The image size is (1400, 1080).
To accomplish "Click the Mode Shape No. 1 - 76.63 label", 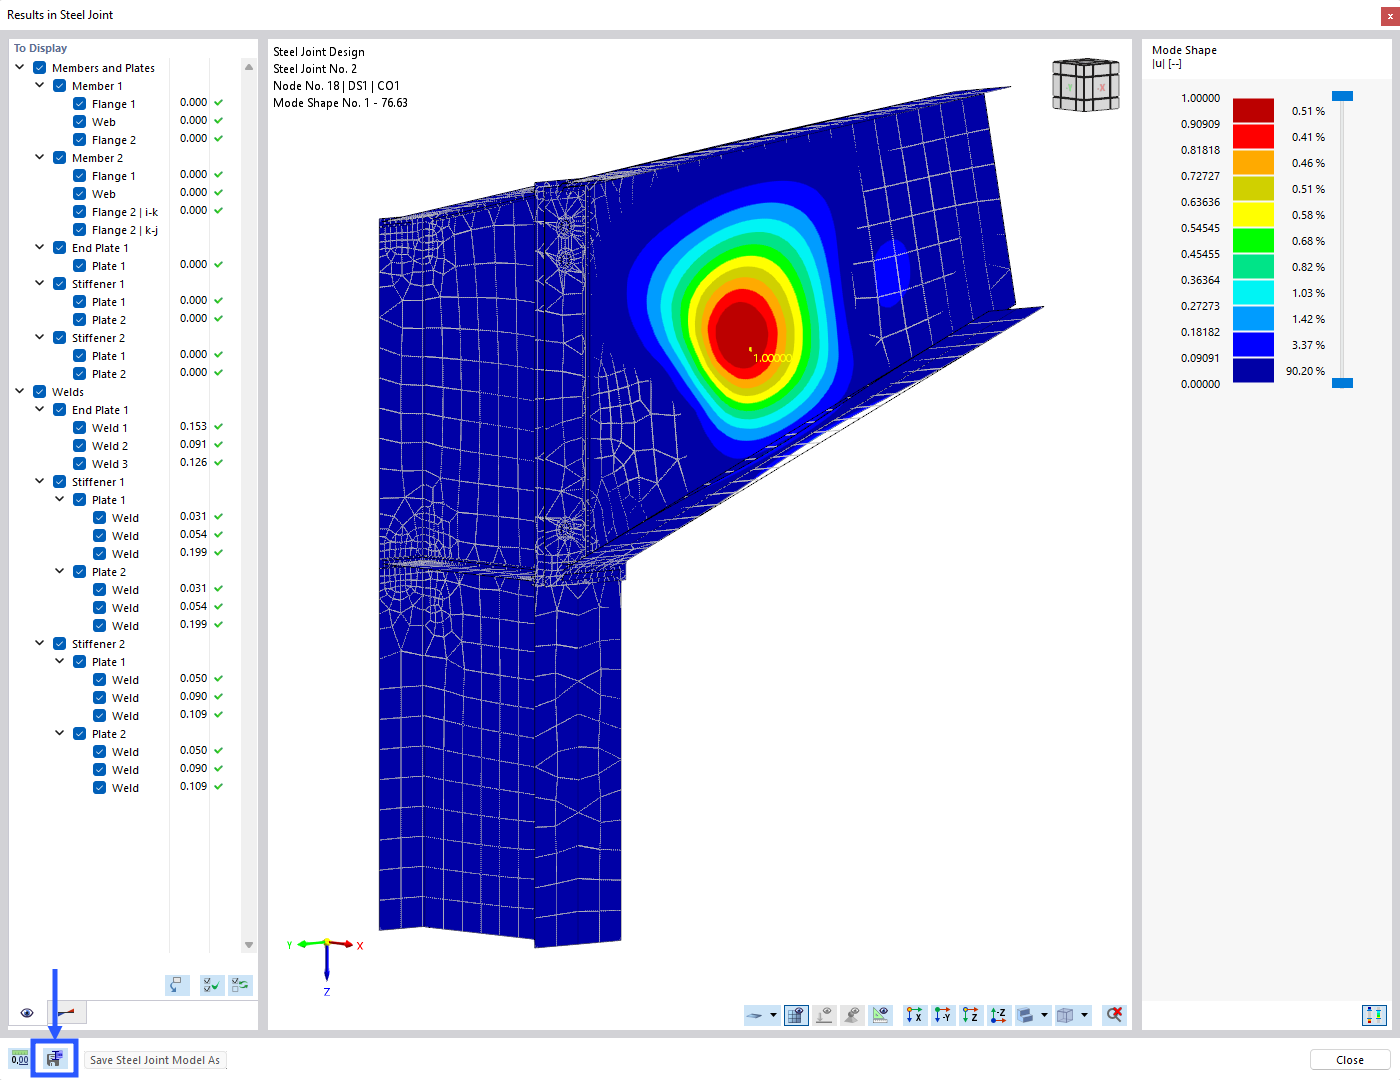I will pyautogui.click(x=341, y=103).
